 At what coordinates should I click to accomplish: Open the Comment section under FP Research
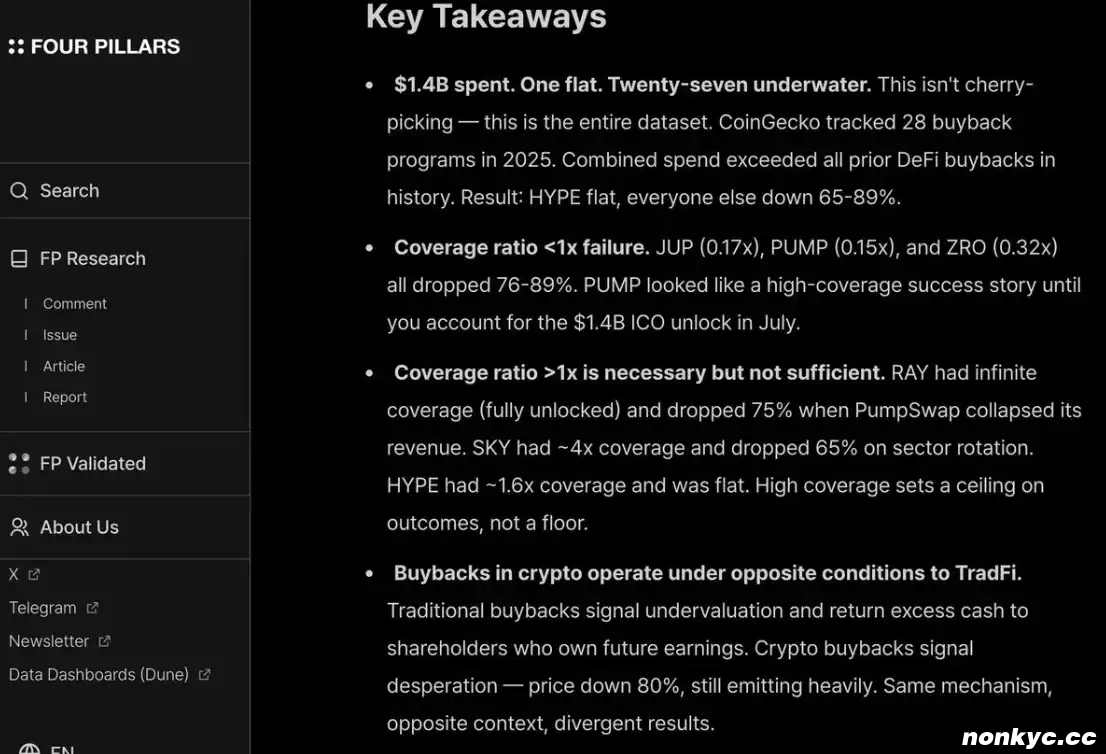point(75,304)
